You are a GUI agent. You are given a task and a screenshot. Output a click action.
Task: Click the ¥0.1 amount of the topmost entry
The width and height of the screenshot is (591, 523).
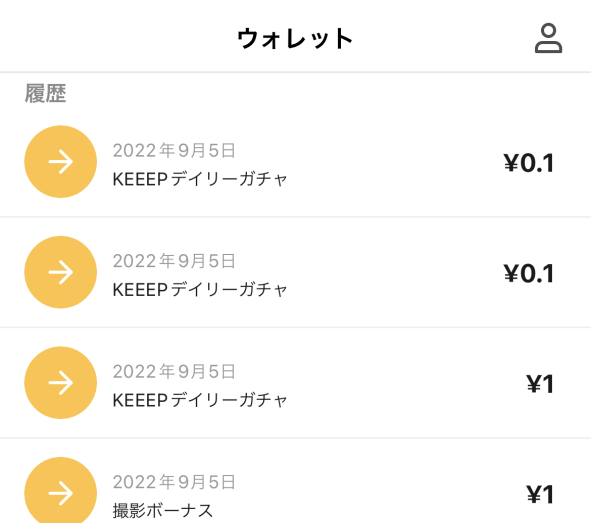point(528,163)
